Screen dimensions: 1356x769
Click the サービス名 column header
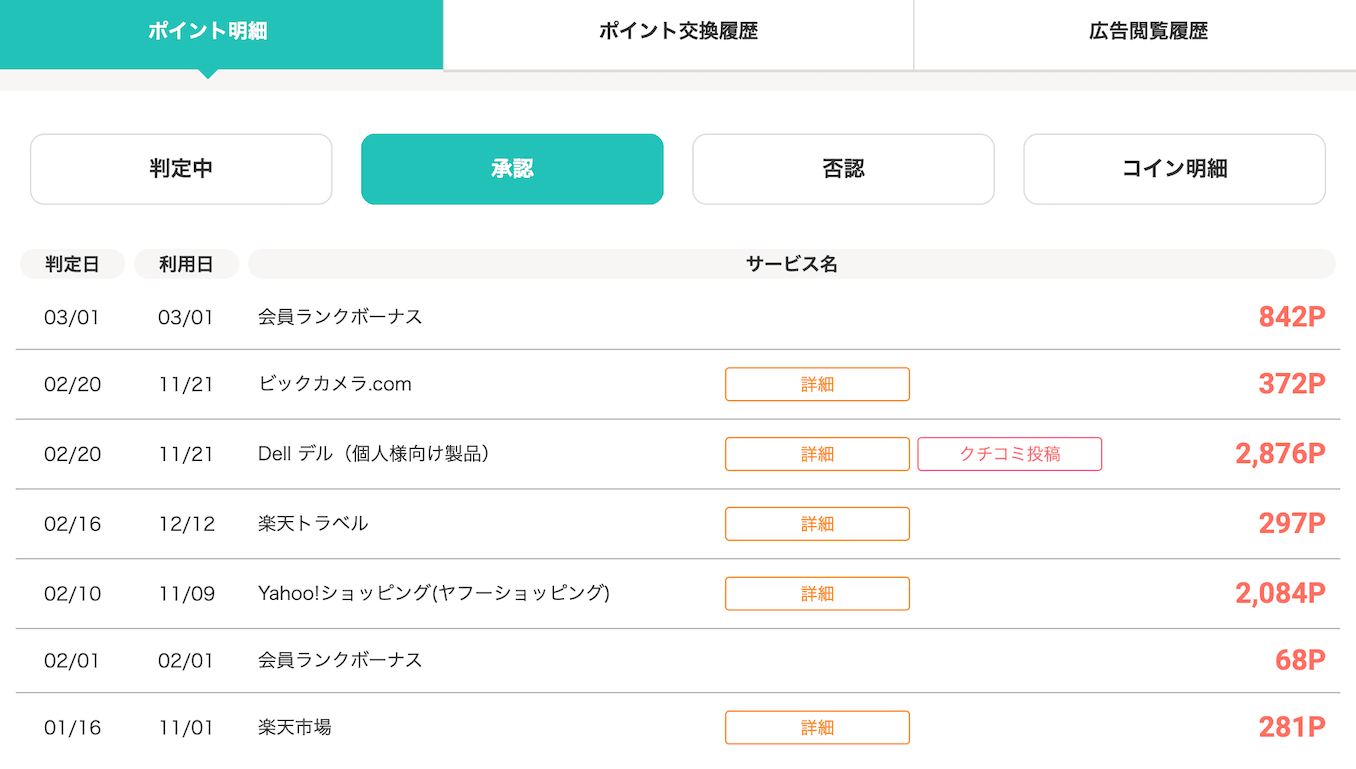coord(792,263)
